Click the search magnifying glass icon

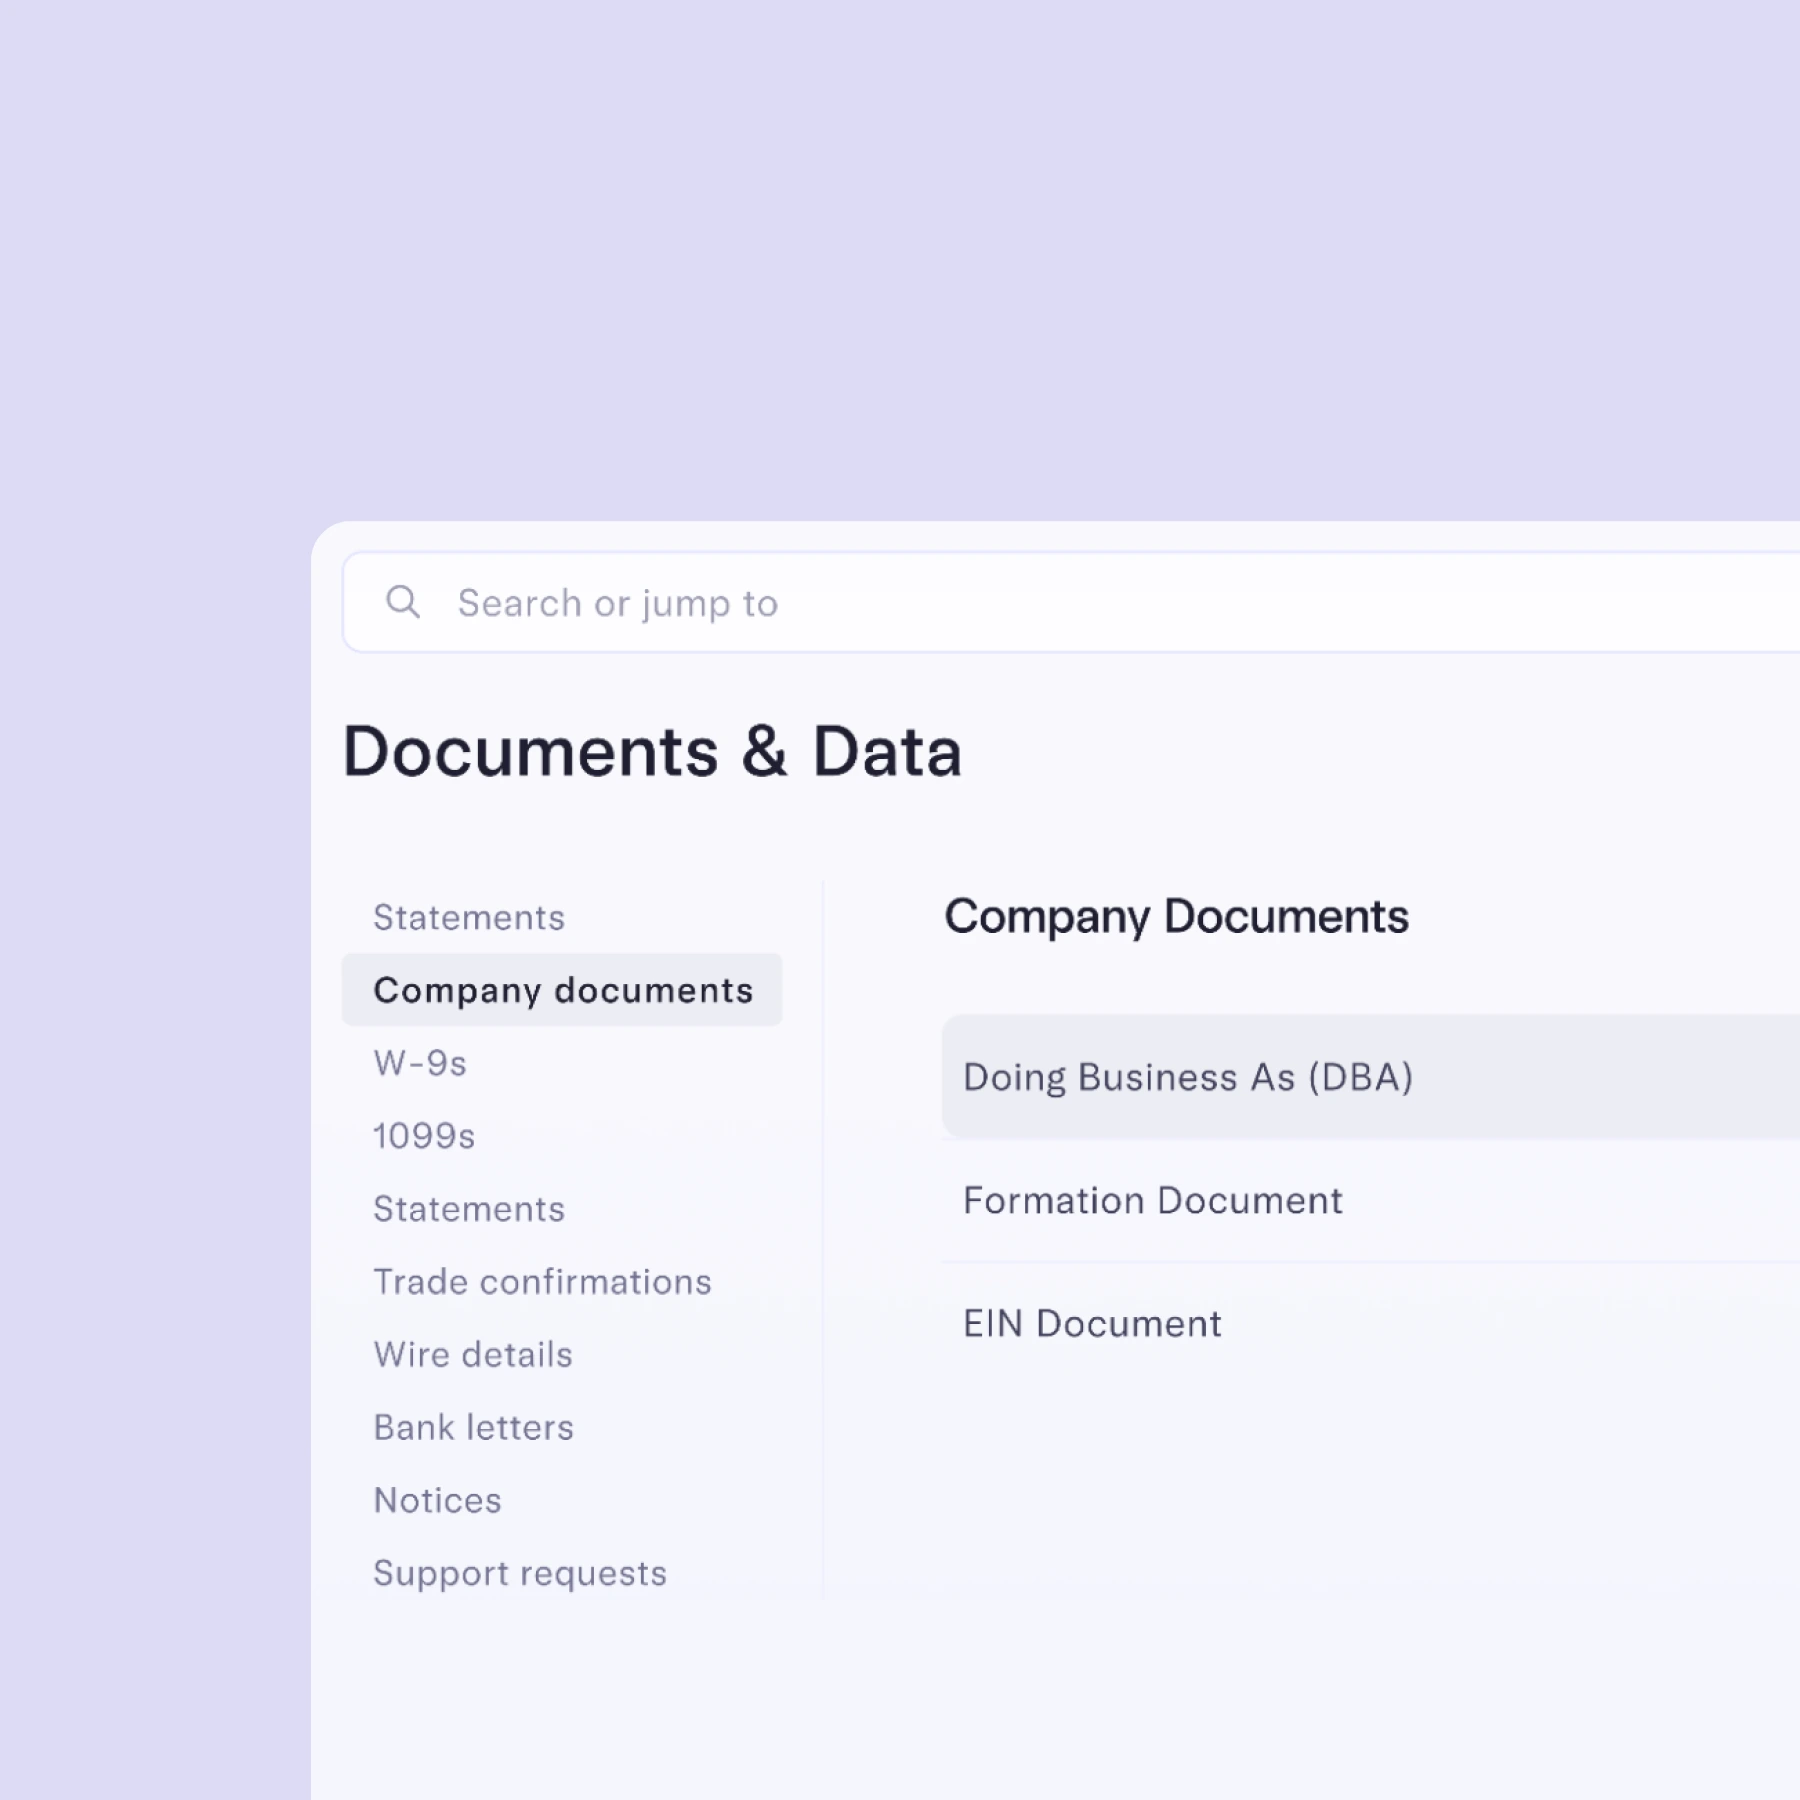pyautogui.click(x=405, y=601)
